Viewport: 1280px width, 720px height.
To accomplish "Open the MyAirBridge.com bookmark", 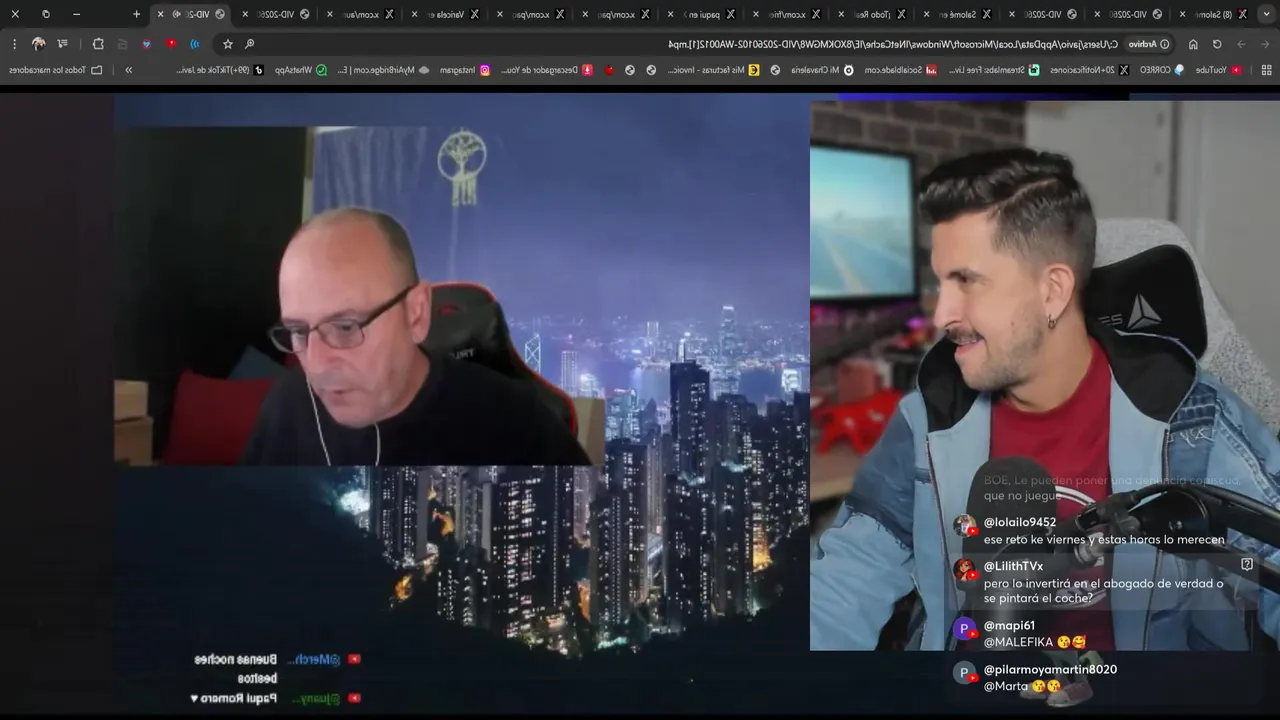I will [382, 70].
